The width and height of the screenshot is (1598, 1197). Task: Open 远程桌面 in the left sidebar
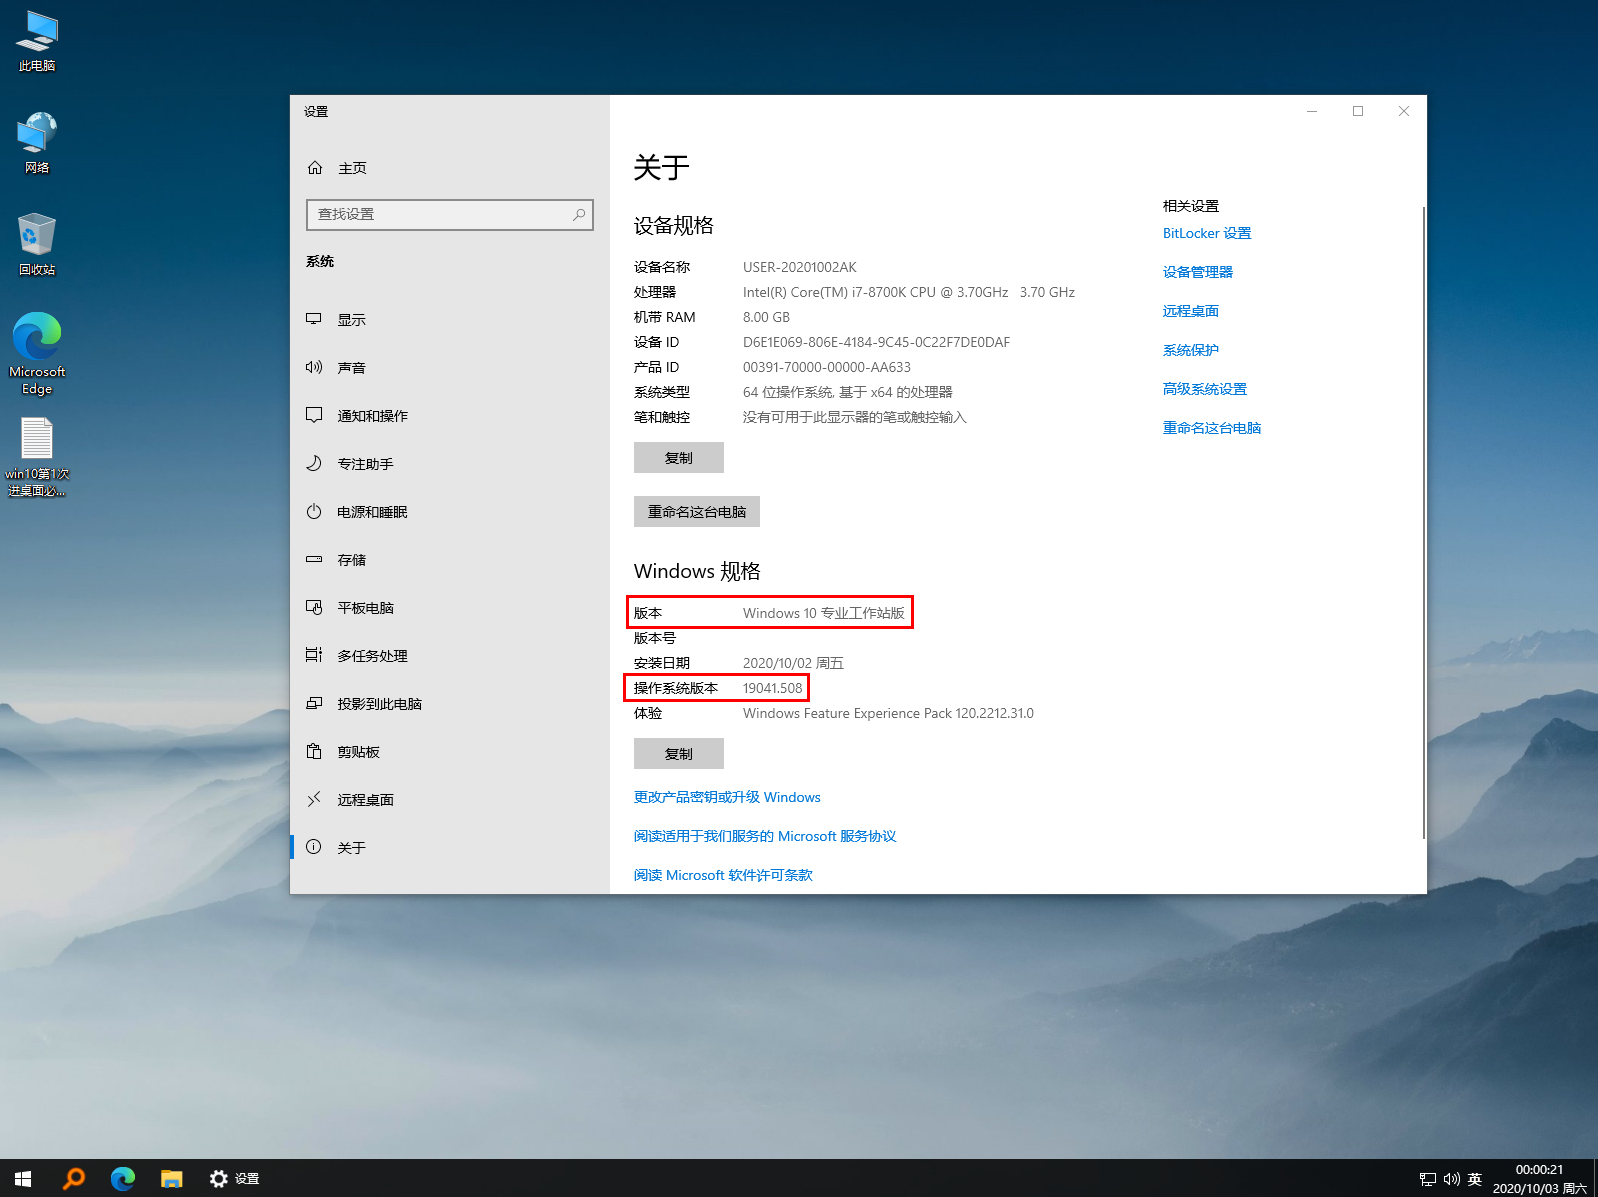[450, 800]
